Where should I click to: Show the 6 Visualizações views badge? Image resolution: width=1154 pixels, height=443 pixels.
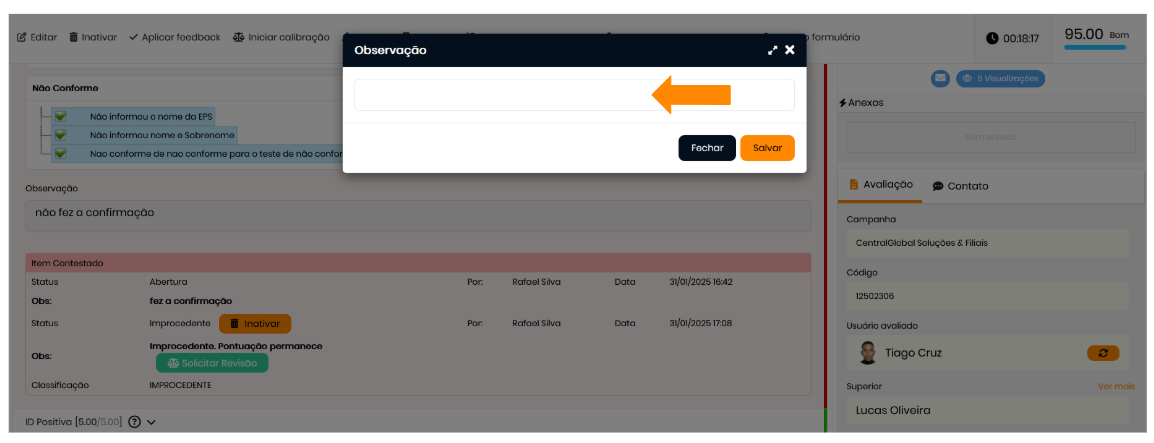1000,78
